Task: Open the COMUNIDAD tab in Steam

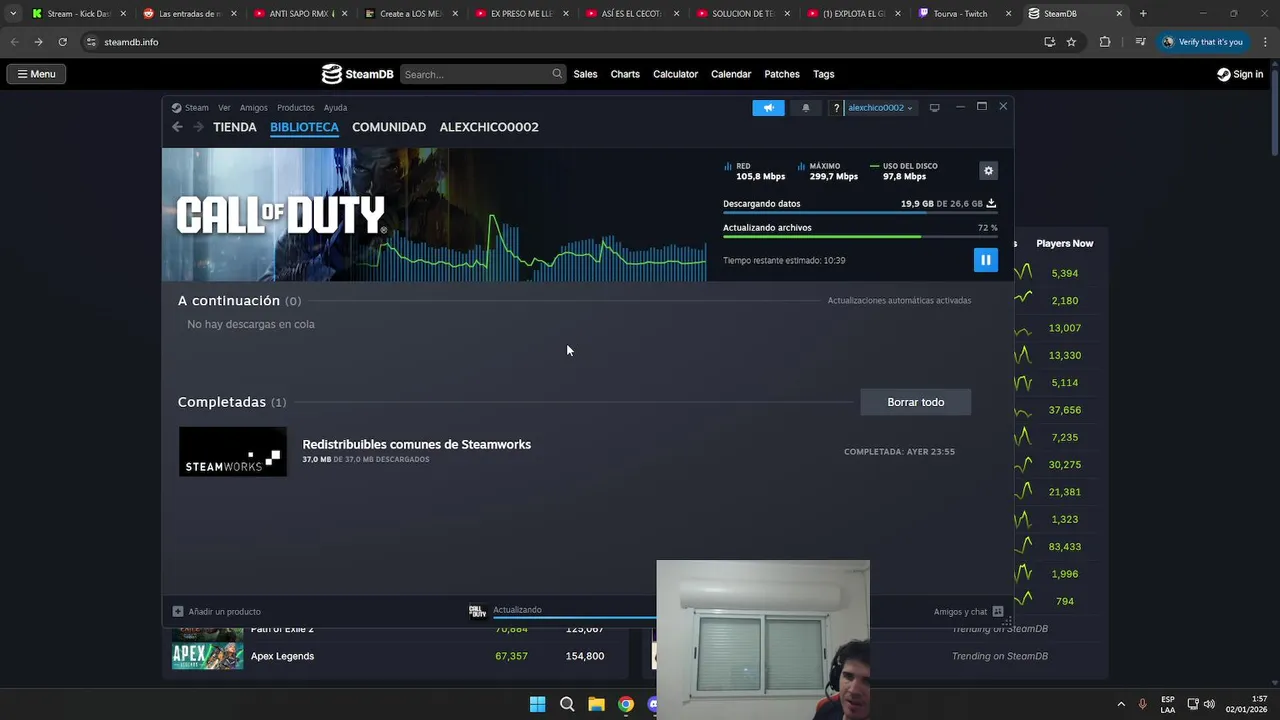Action: (389, 127)
